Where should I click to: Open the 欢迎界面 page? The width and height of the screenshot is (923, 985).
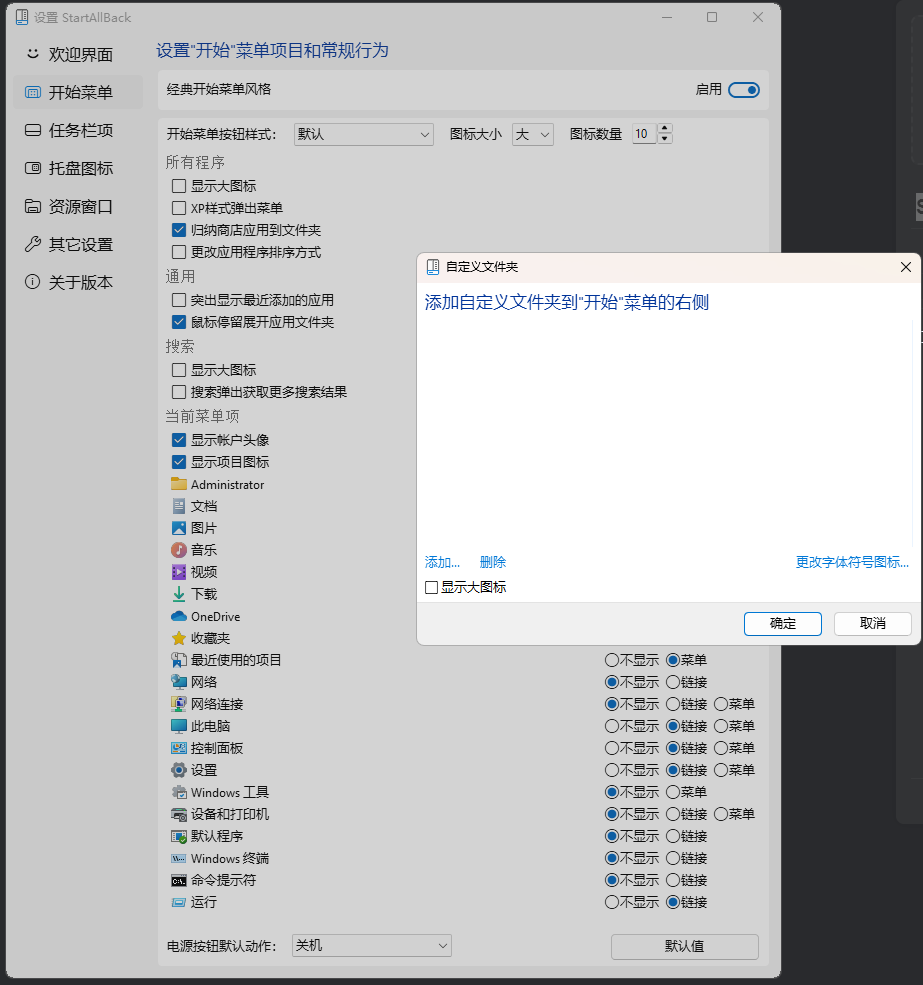click(x=79, y=55)
